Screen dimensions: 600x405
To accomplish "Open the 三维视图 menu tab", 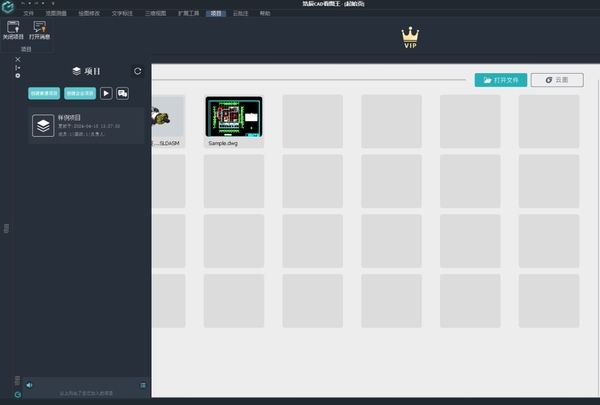I will 155,13.
